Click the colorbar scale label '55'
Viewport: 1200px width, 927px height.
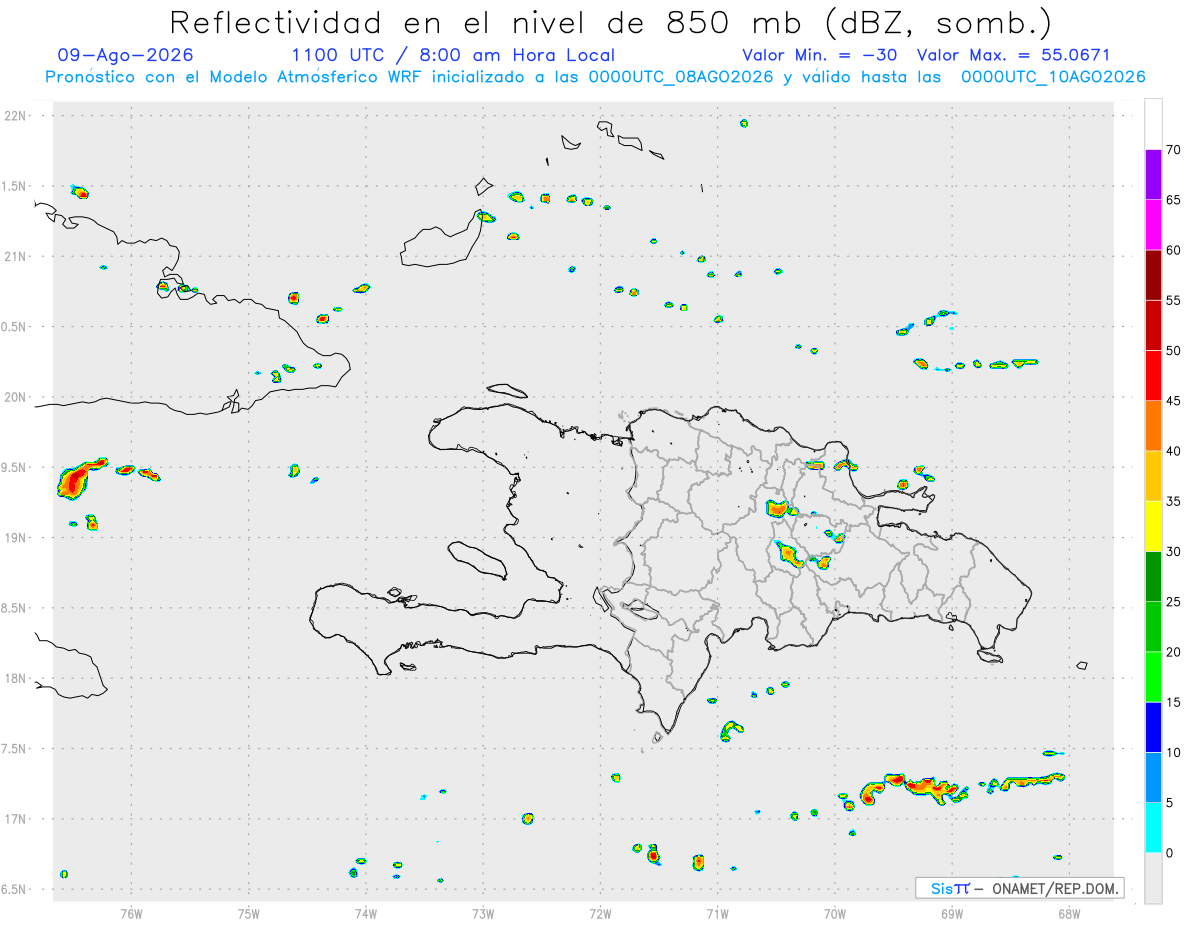1174,300
